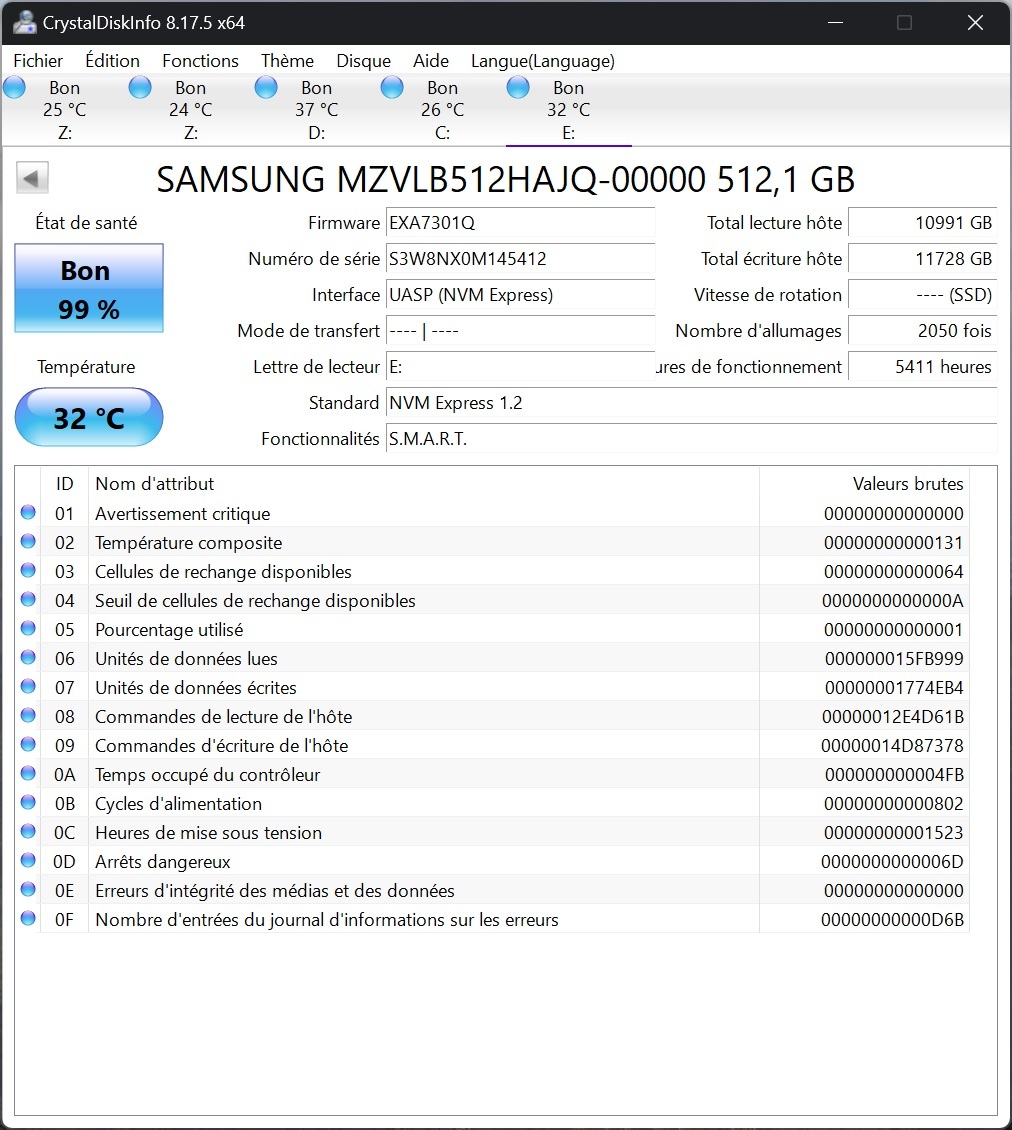Open the Fonctions menu
The image size is (1012, 1130).
pyautogui.click(x=200, y=61)
